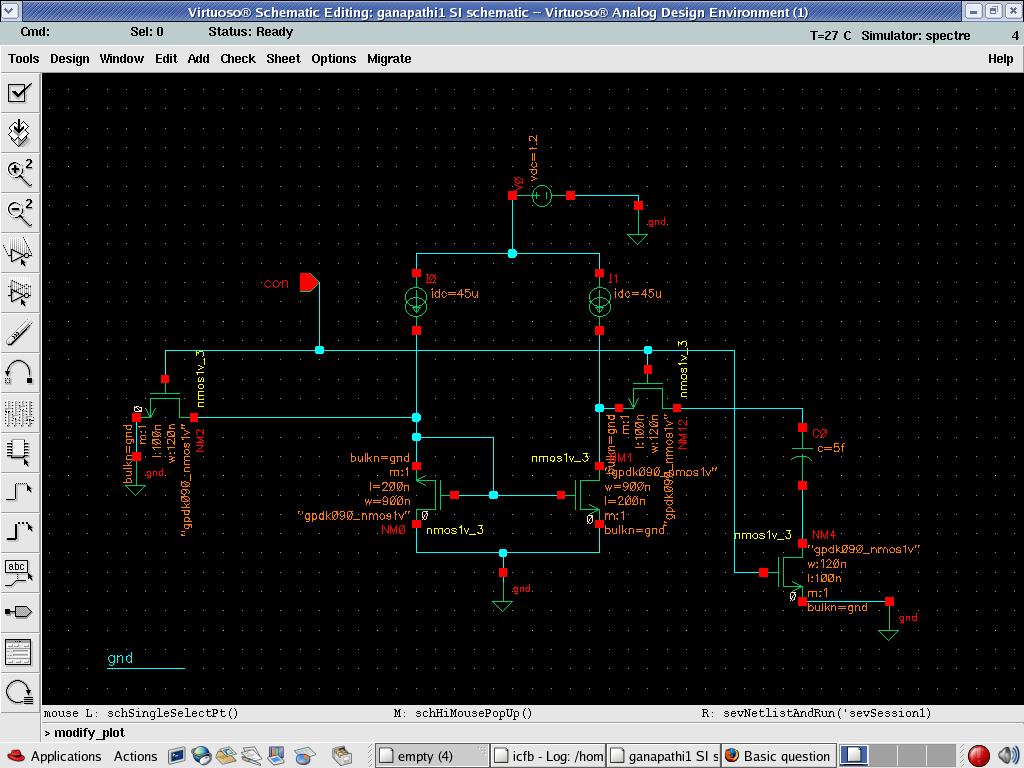
Task: Zoom out using the magnifier minus icon
Action: click(19, 211)
